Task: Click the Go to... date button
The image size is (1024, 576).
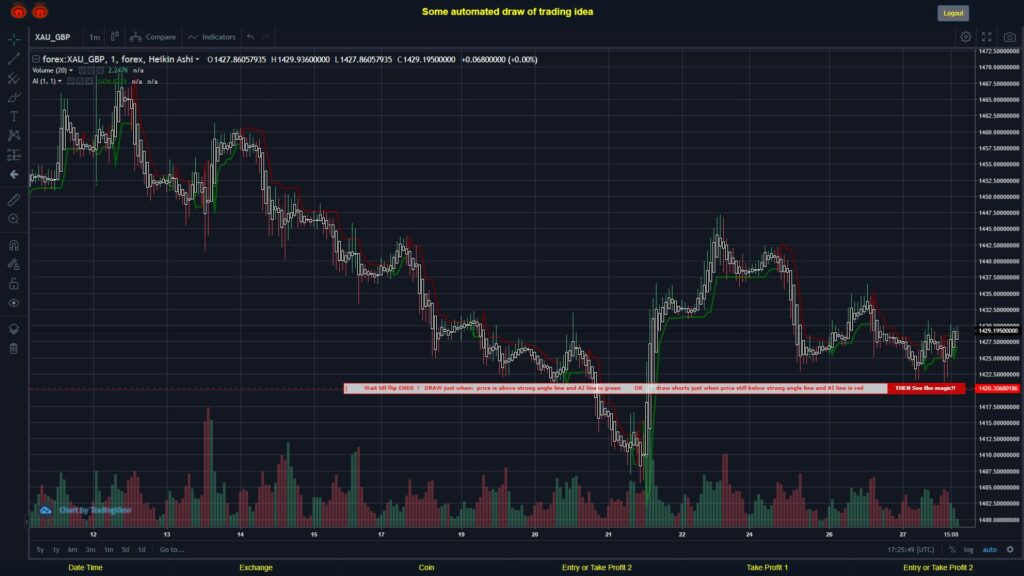Action: (172, 550)
